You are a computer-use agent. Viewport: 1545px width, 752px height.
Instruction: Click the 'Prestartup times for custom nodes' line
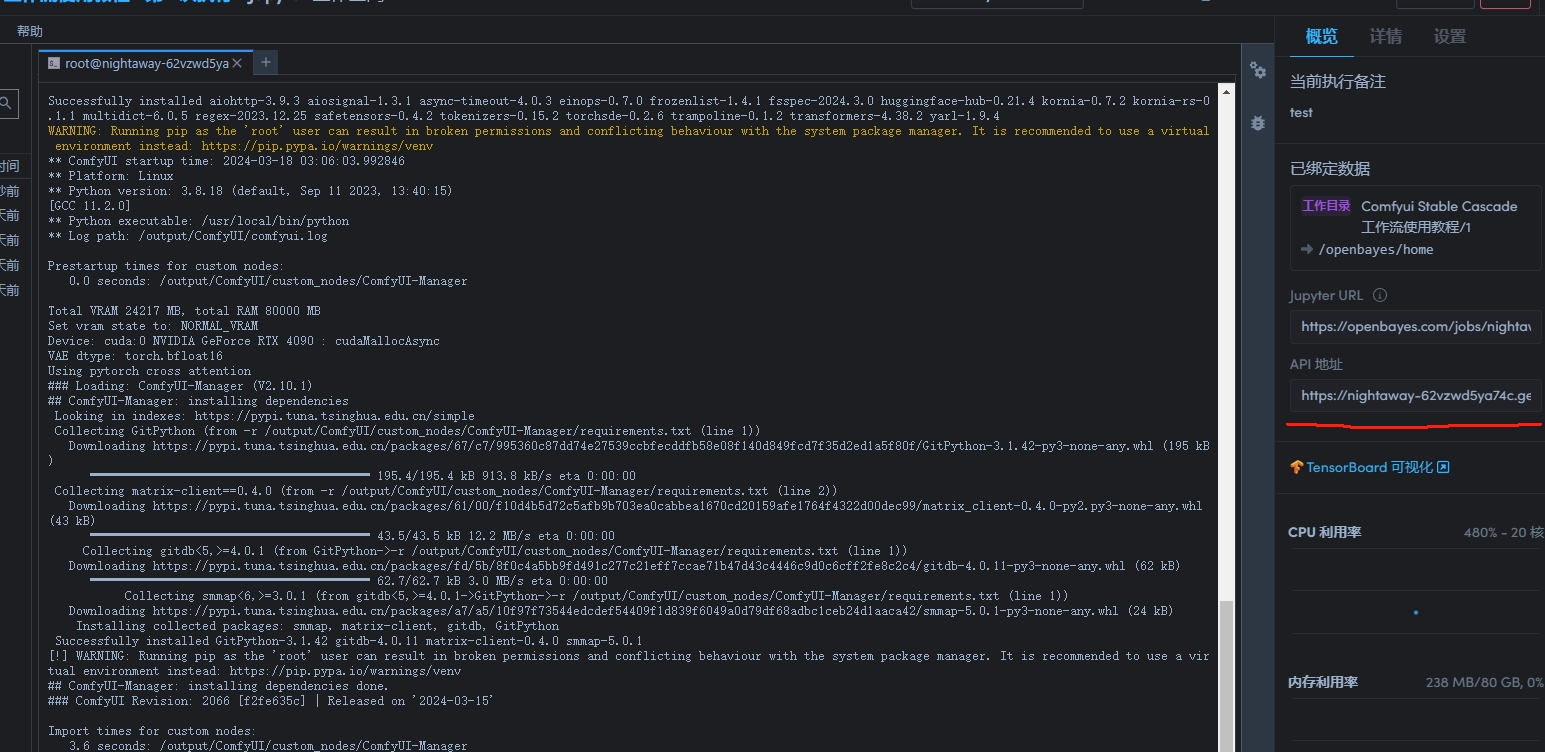165,266
